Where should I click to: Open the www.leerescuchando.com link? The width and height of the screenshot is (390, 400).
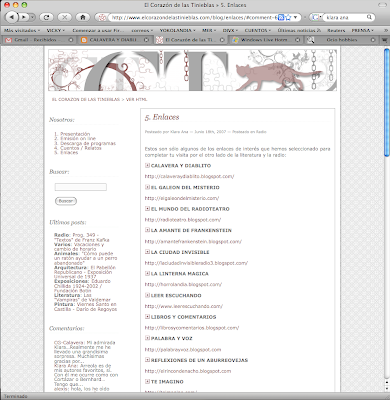coord(184,306)
